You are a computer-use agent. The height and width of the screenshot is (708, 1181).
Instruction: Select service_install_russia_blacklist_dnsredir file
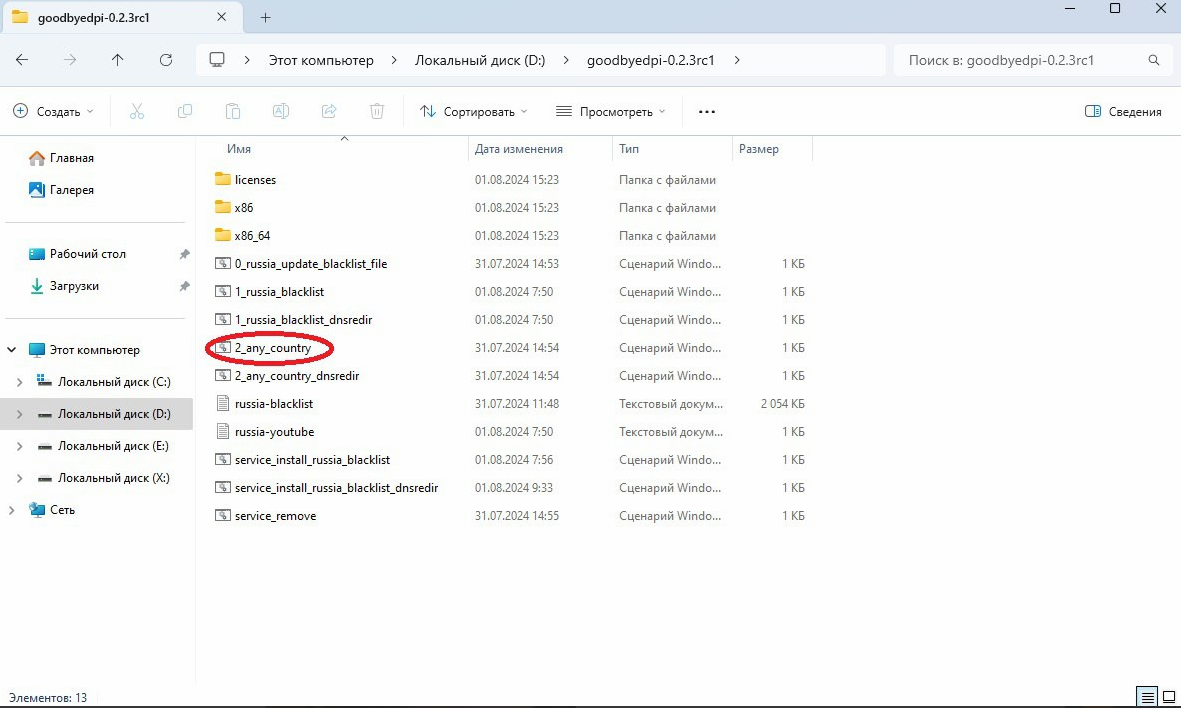[337, 488]
